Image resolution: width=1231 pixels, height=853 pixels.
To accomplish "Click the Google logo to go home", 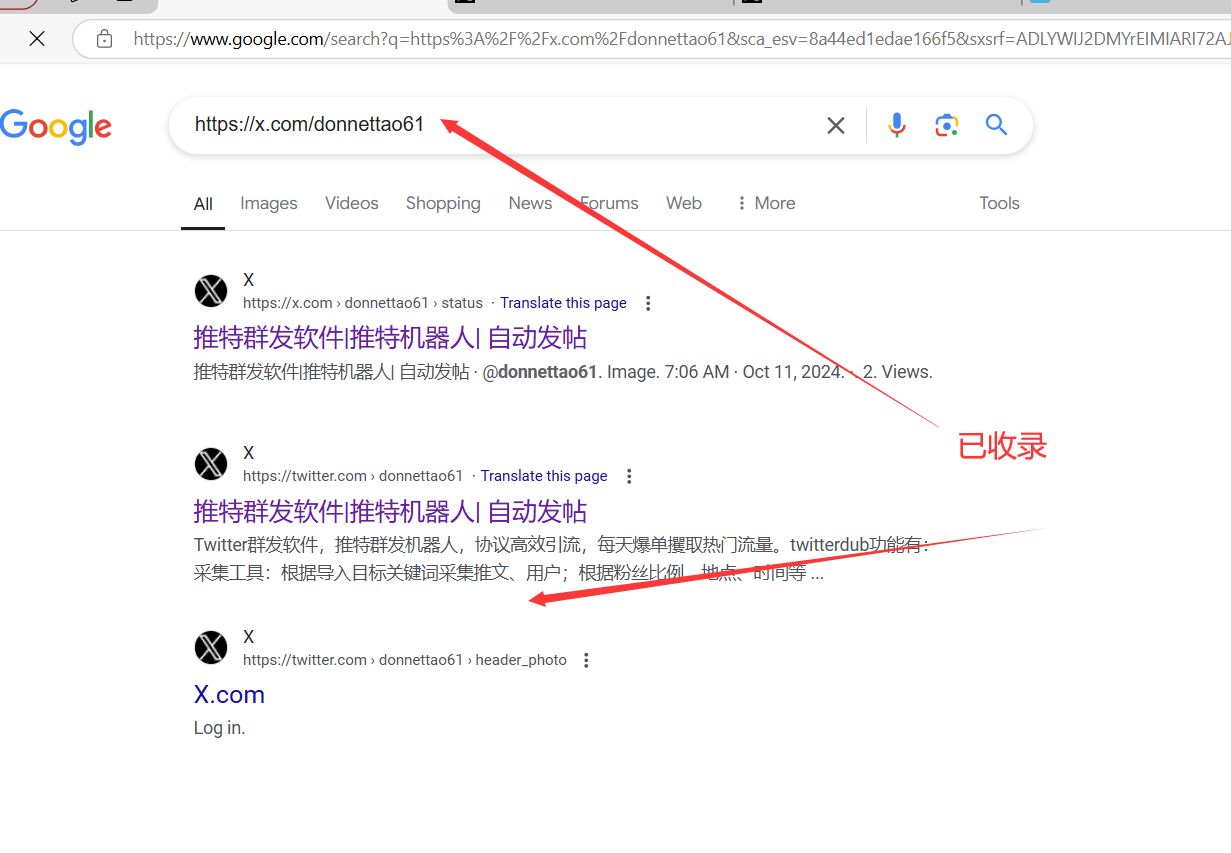I will 56,127.
